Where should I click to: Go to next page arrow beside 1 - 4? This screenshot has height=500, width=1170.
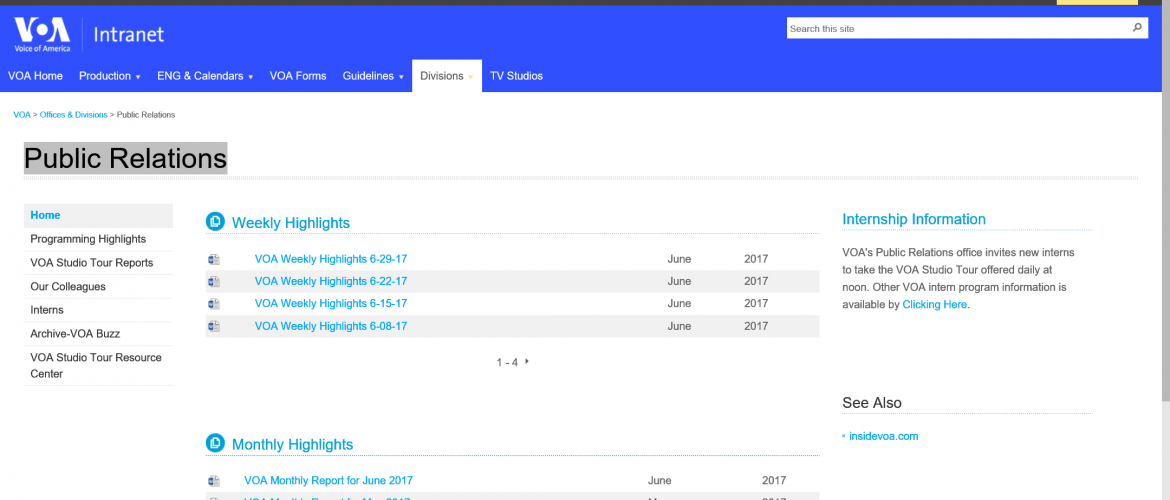[527, 361]
